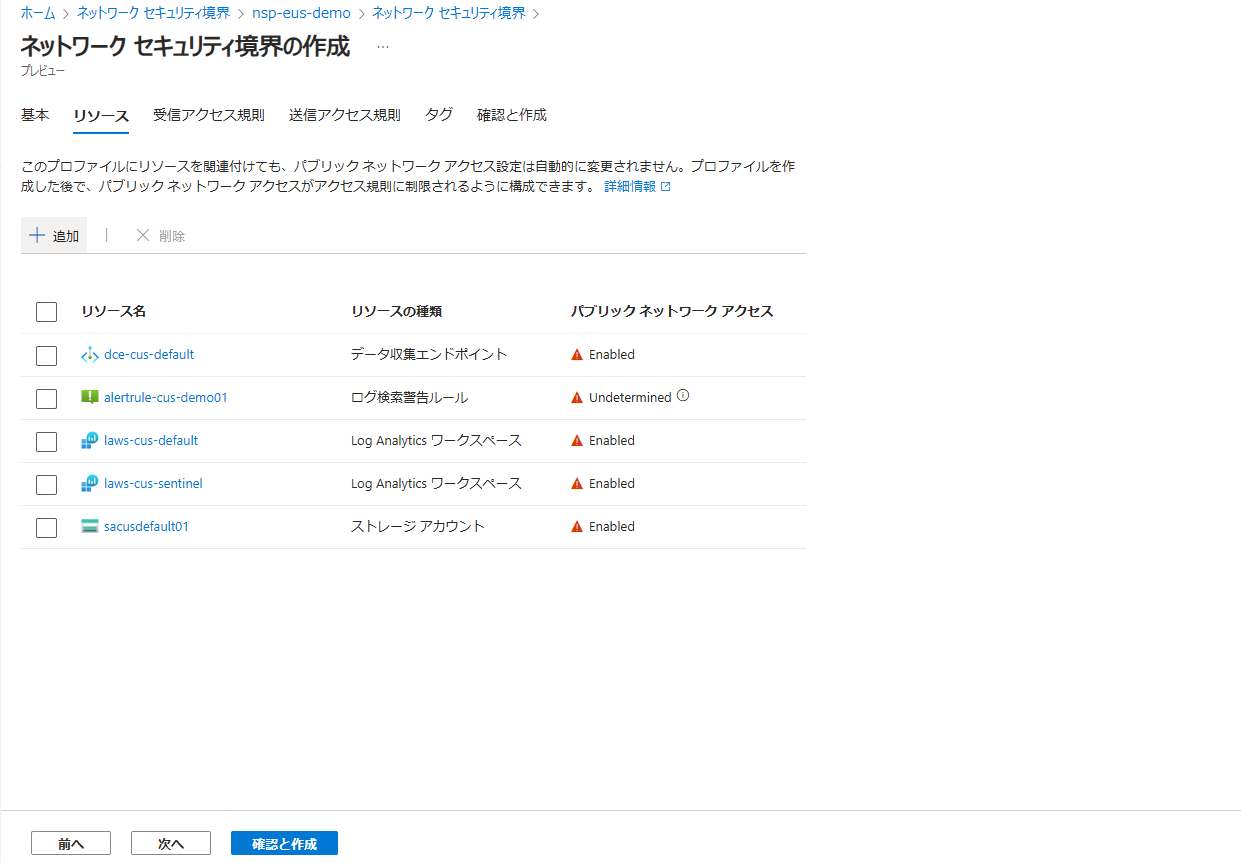Click Log Analytics ワークスペース in laws-cus-sentinel row
The width and height of the screenshot is (1241, 863).
click(436, 483)
